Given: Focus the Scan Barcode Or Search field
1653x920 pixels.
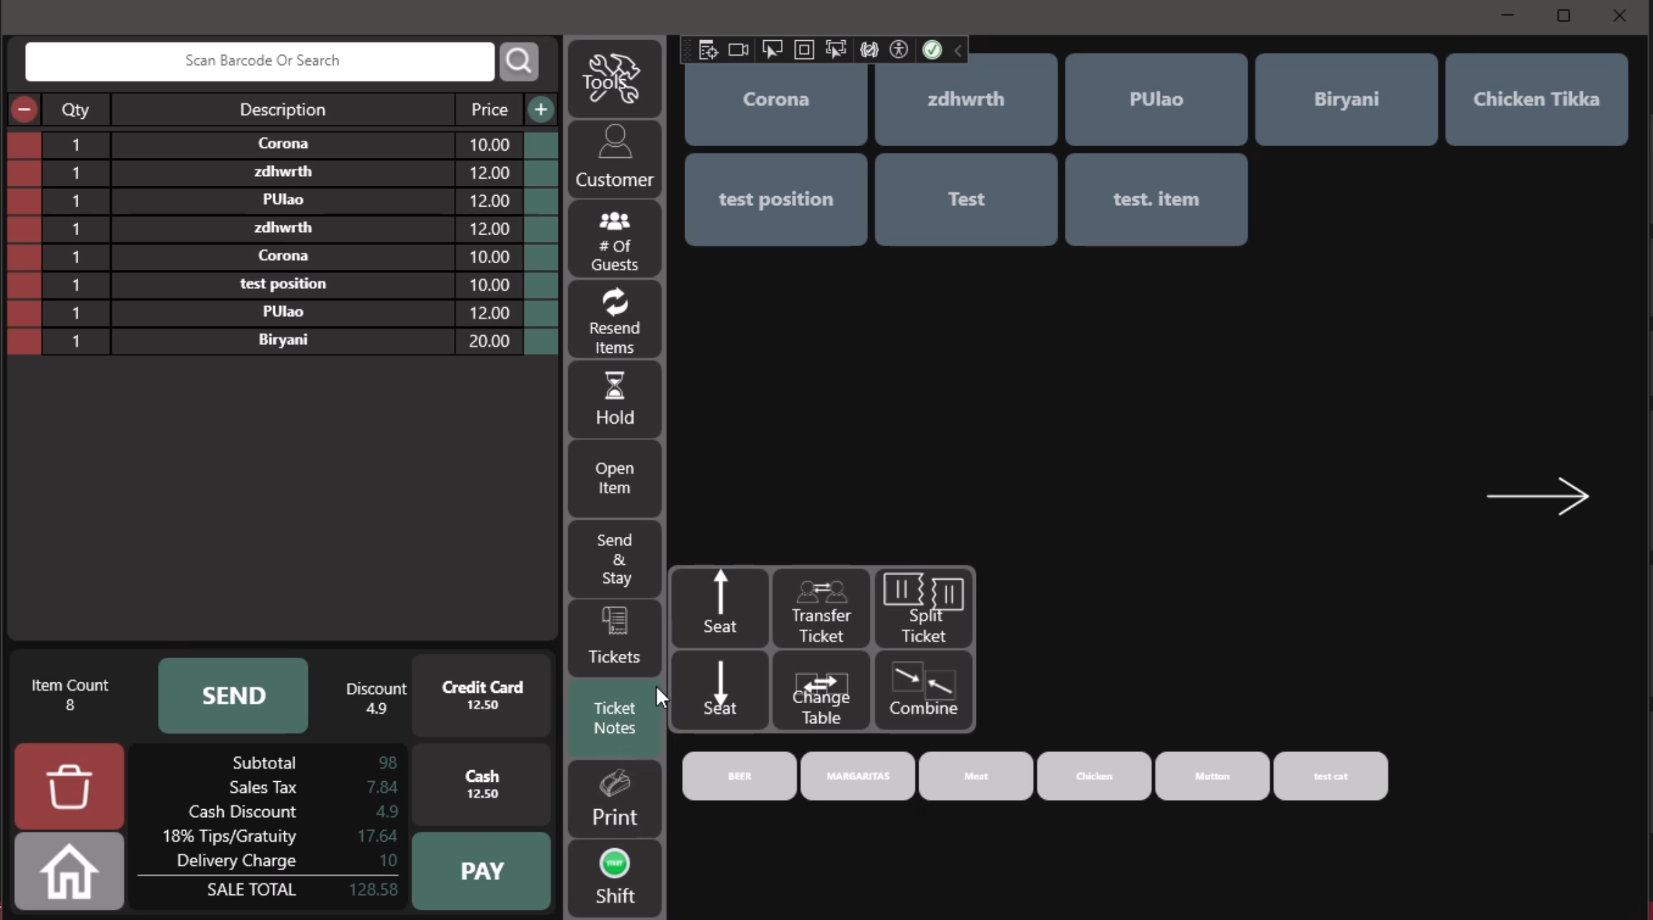Looking at the screenshot, I should [x=260, y=61].
